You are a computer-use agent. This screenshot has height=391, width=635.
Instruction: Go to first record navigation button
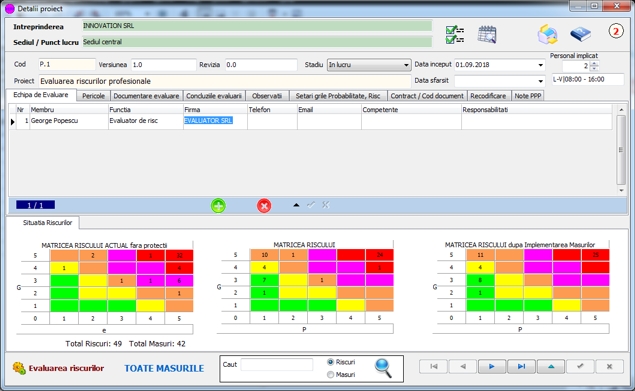point(434,366)
